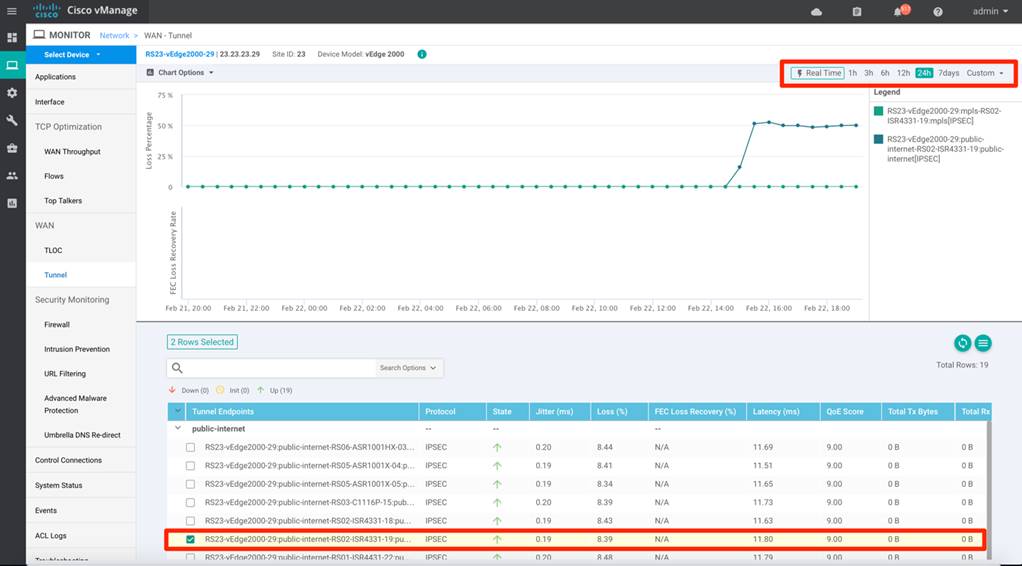Viewport: 1022px width, 566px height.
Task: Open the hamburger navigation menu
Action: [x=12, y=11]
